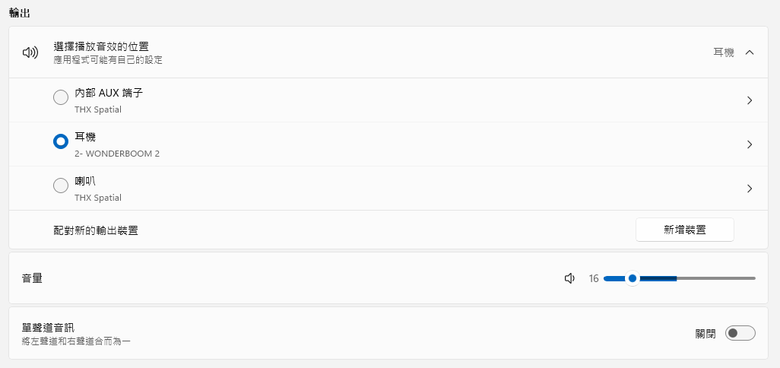Open 喇叭 device properties arrow

(x=750, y=188)
